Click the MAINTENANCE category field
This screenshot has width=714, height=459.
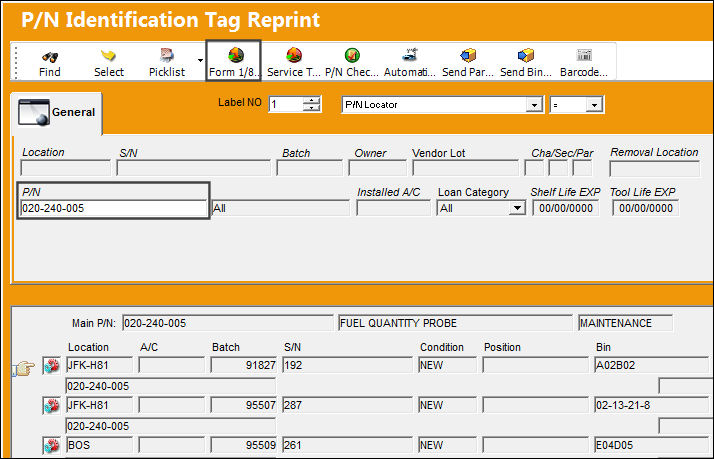(x=625, y=323)
